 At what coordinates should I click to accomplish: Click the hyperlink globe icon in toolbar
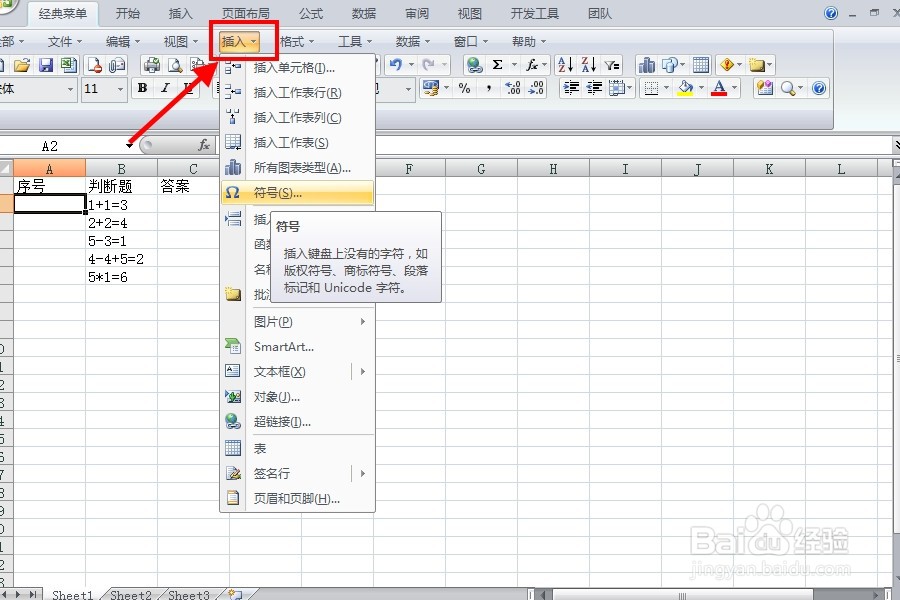point(474,65)
